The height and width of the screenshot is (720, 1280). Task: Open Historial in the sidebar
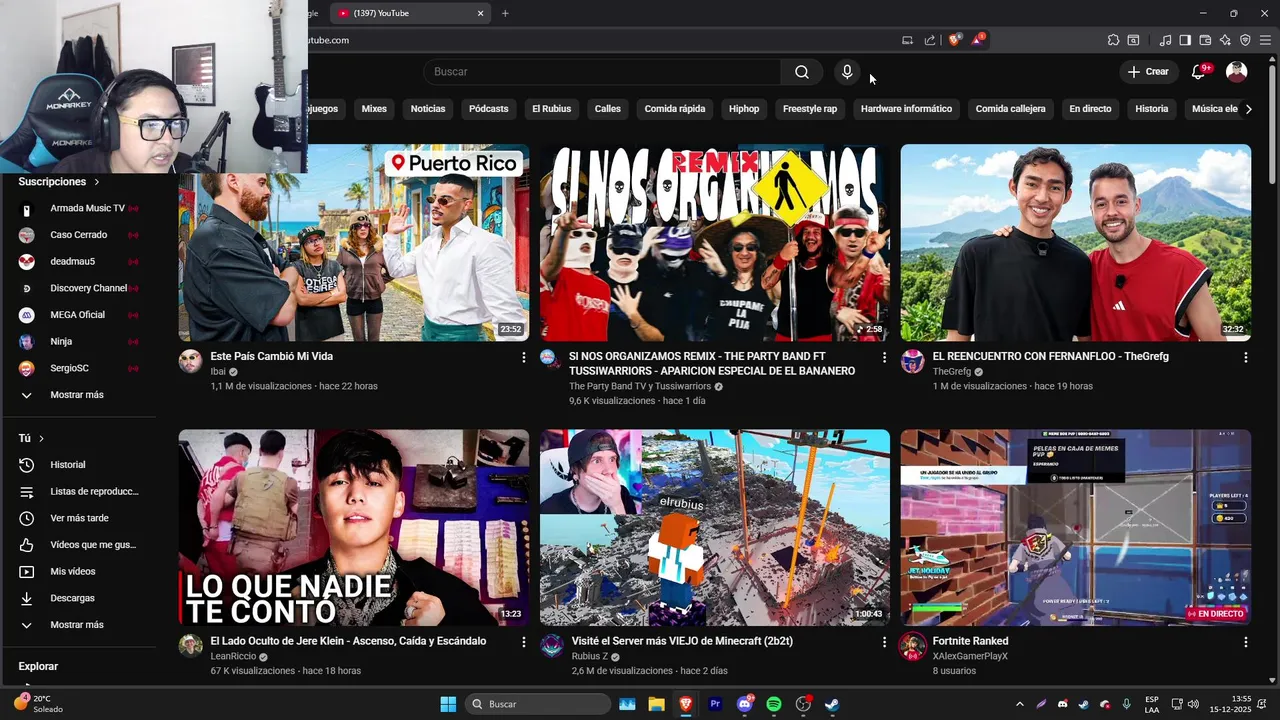[78, 465]
